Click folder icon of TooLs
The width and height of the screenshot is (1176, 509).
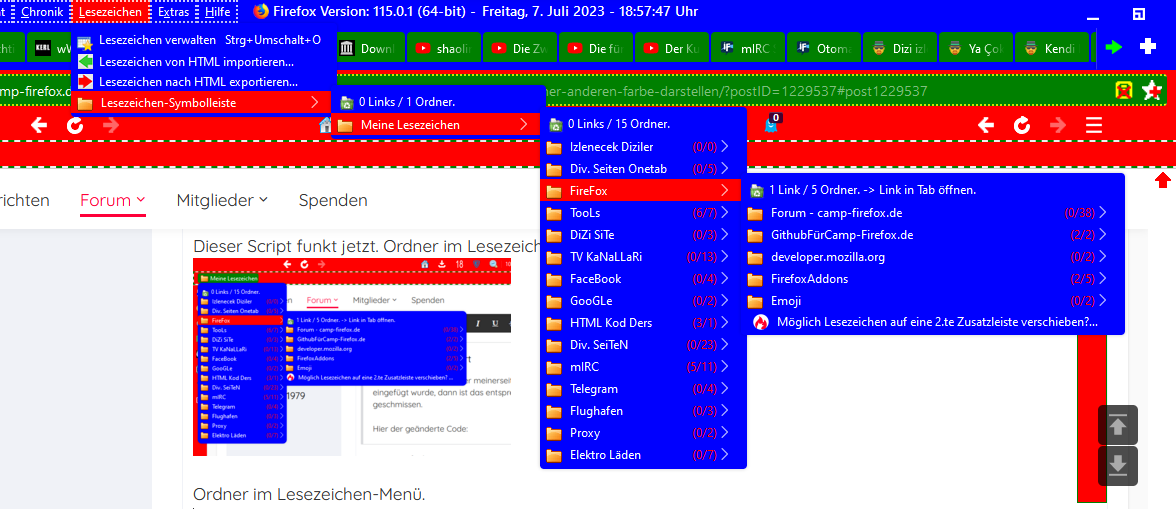[554, 213]
